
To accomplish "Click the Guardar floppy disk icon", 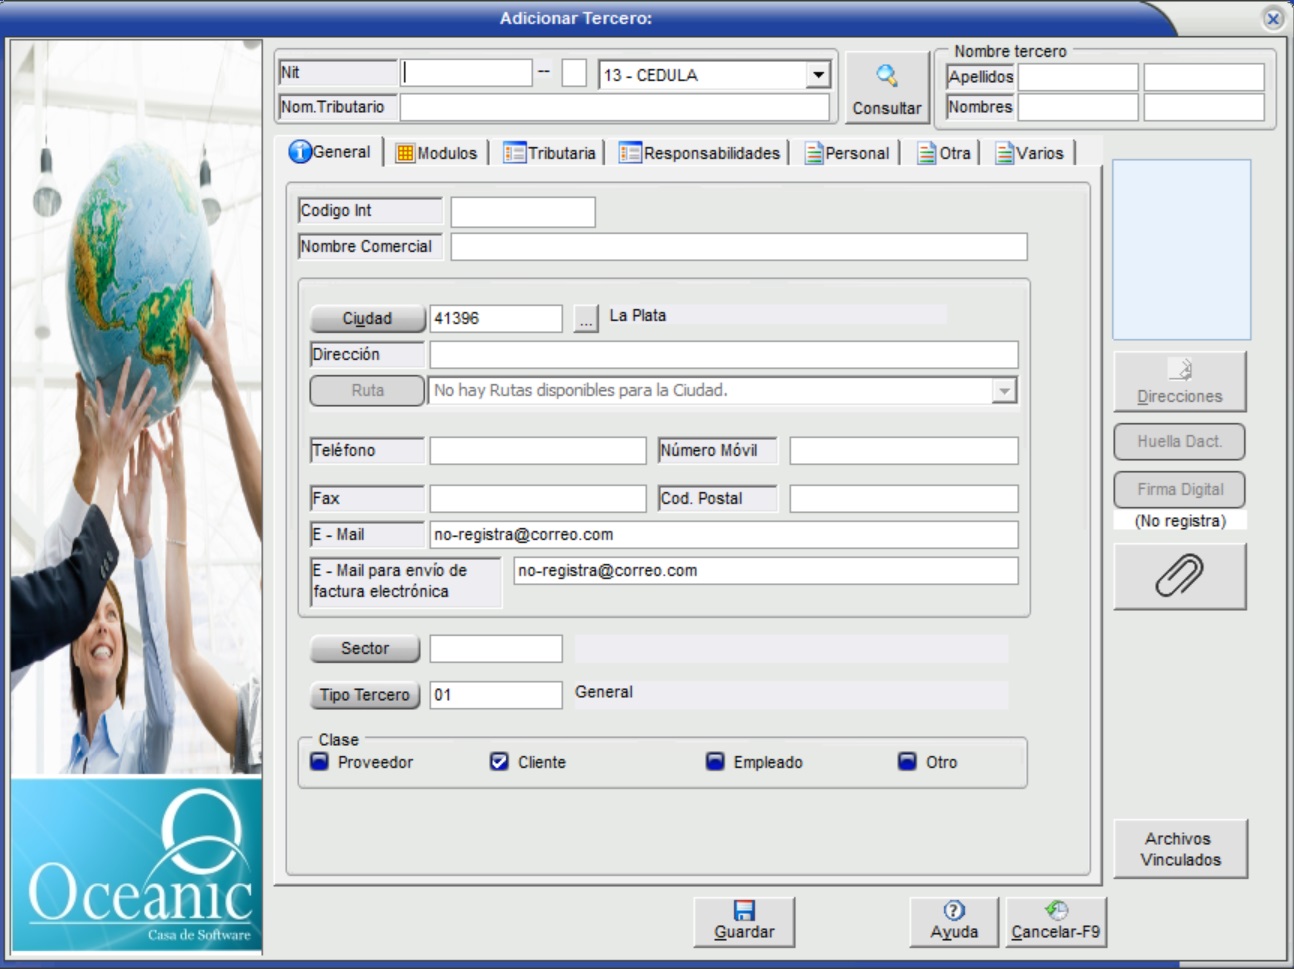I will (x=744, y=910).
